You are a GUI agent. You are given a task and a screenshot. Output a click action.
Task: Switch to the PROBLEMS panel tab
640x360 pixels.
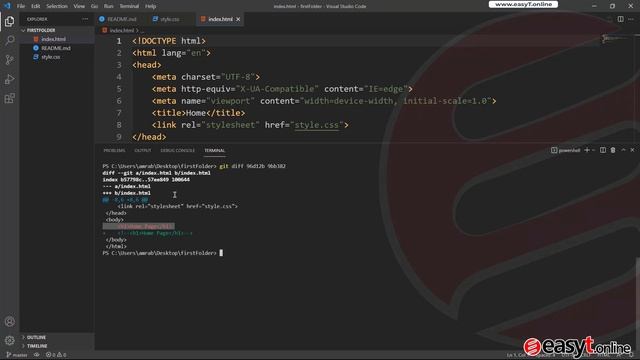point(114,151)
